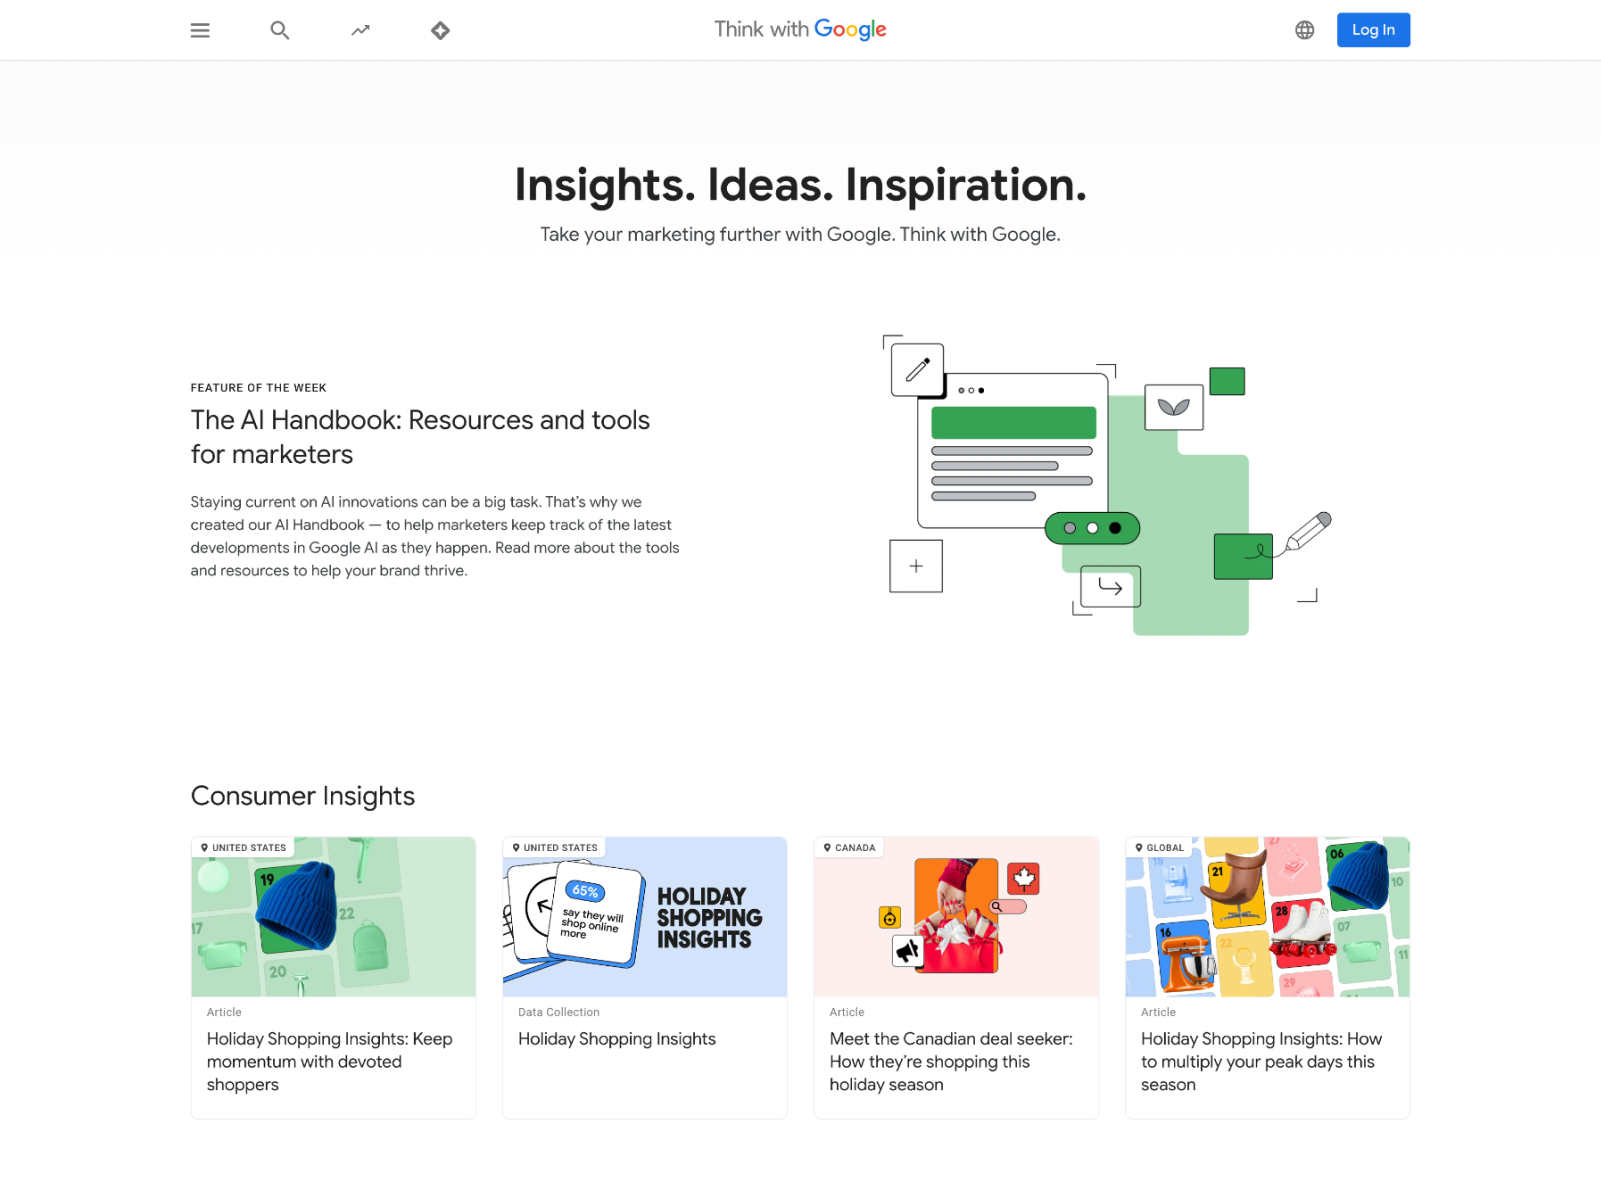Click the Global location tag
The width and height of the screenshot is (1601, 1180).
click(1159, 848)
